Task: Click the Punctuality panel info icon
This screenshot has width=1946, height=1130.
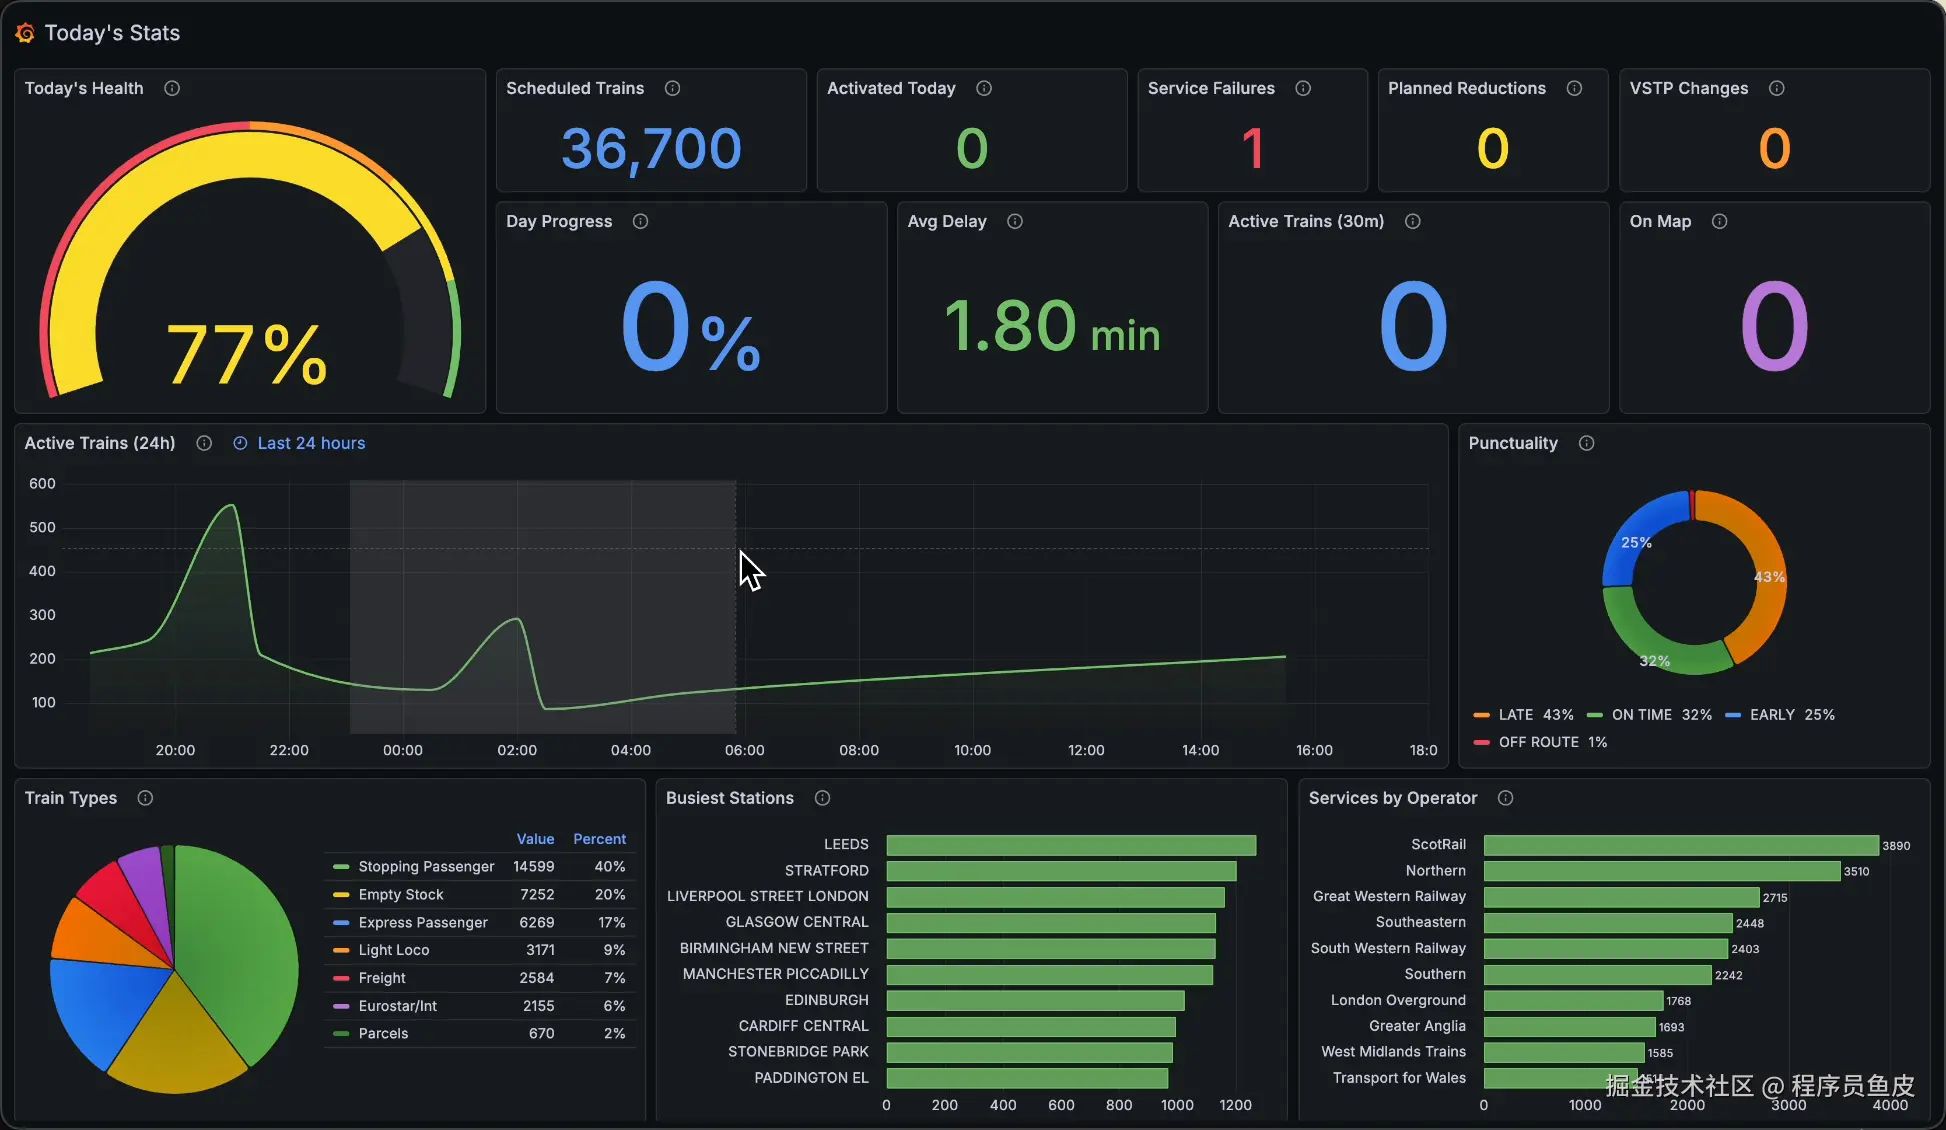Action: [1587, 443]
